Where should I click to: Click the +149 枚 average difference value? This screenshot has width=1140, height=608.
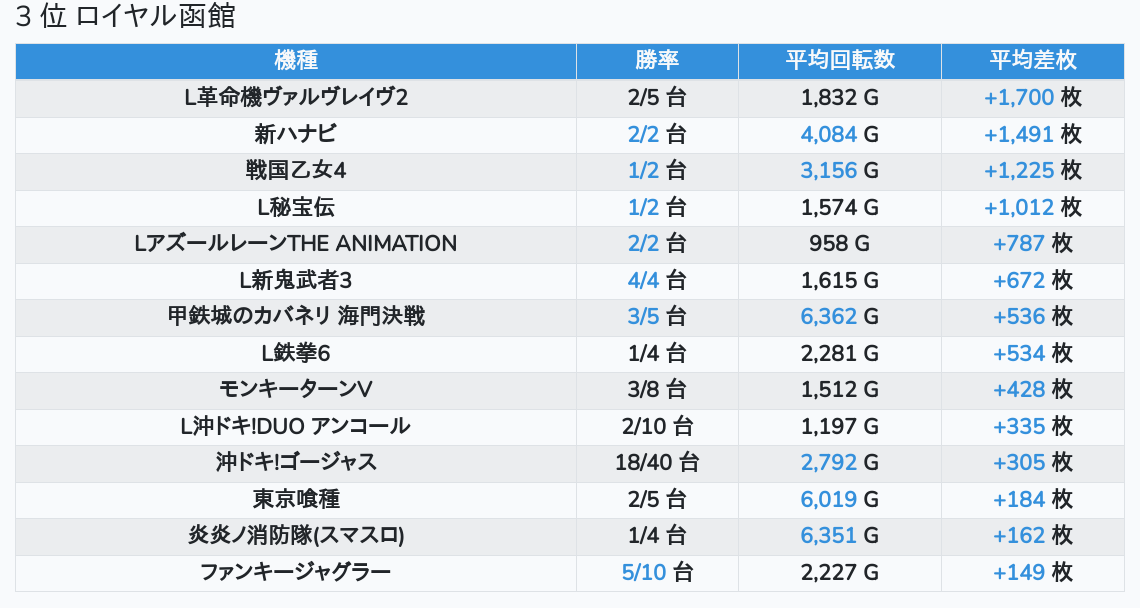point(1032,572)
